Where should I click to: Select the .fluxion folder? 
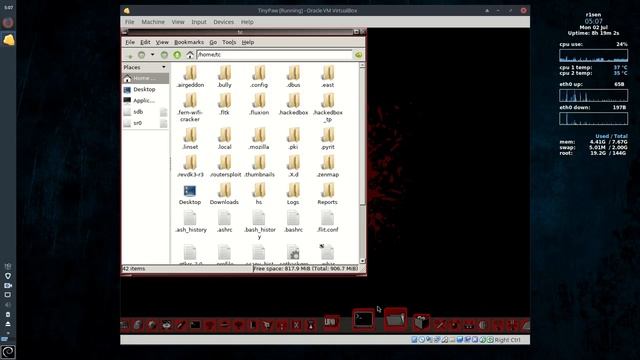(259, 104)
